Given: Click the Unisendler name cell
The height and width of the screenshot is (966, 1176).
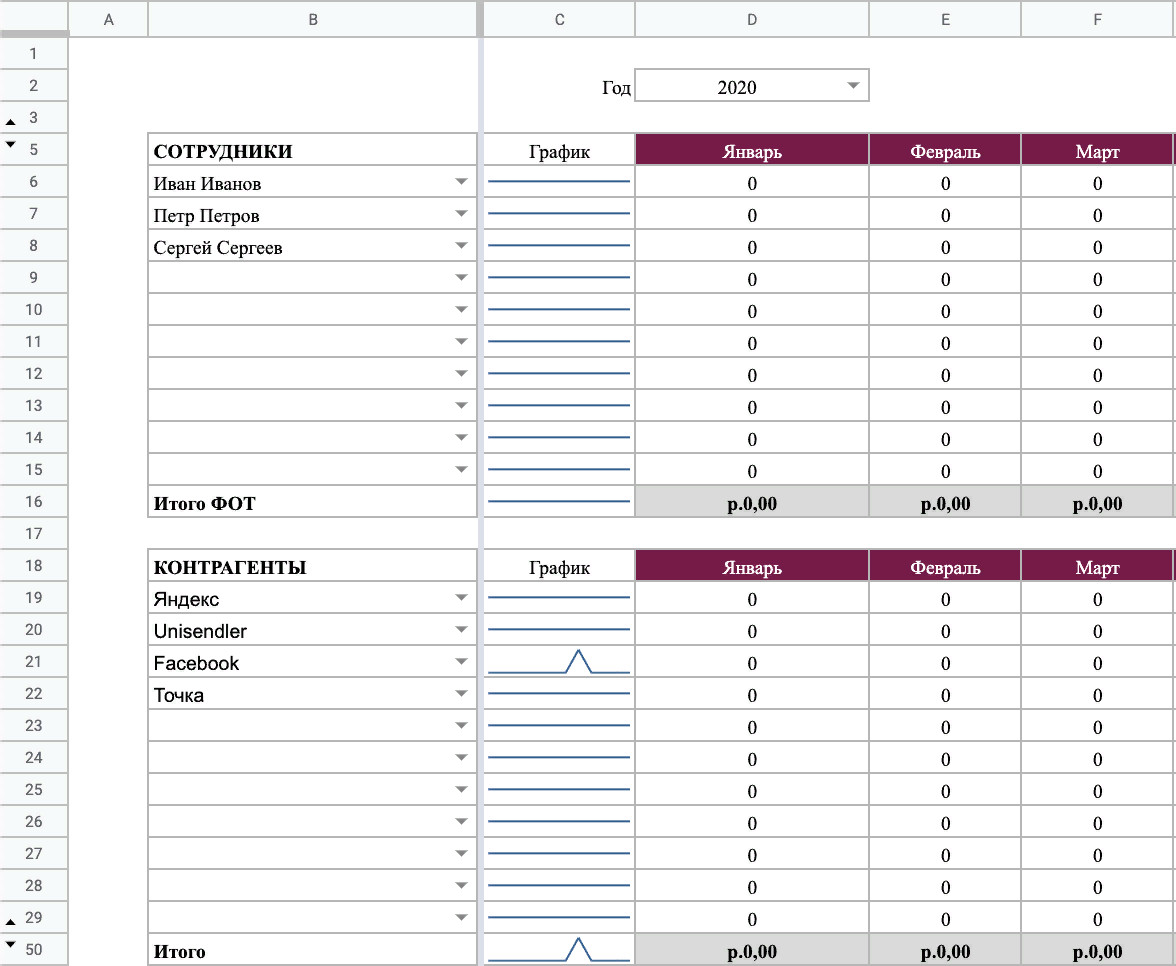Looking at the screenshot, I should pos(313,630).
